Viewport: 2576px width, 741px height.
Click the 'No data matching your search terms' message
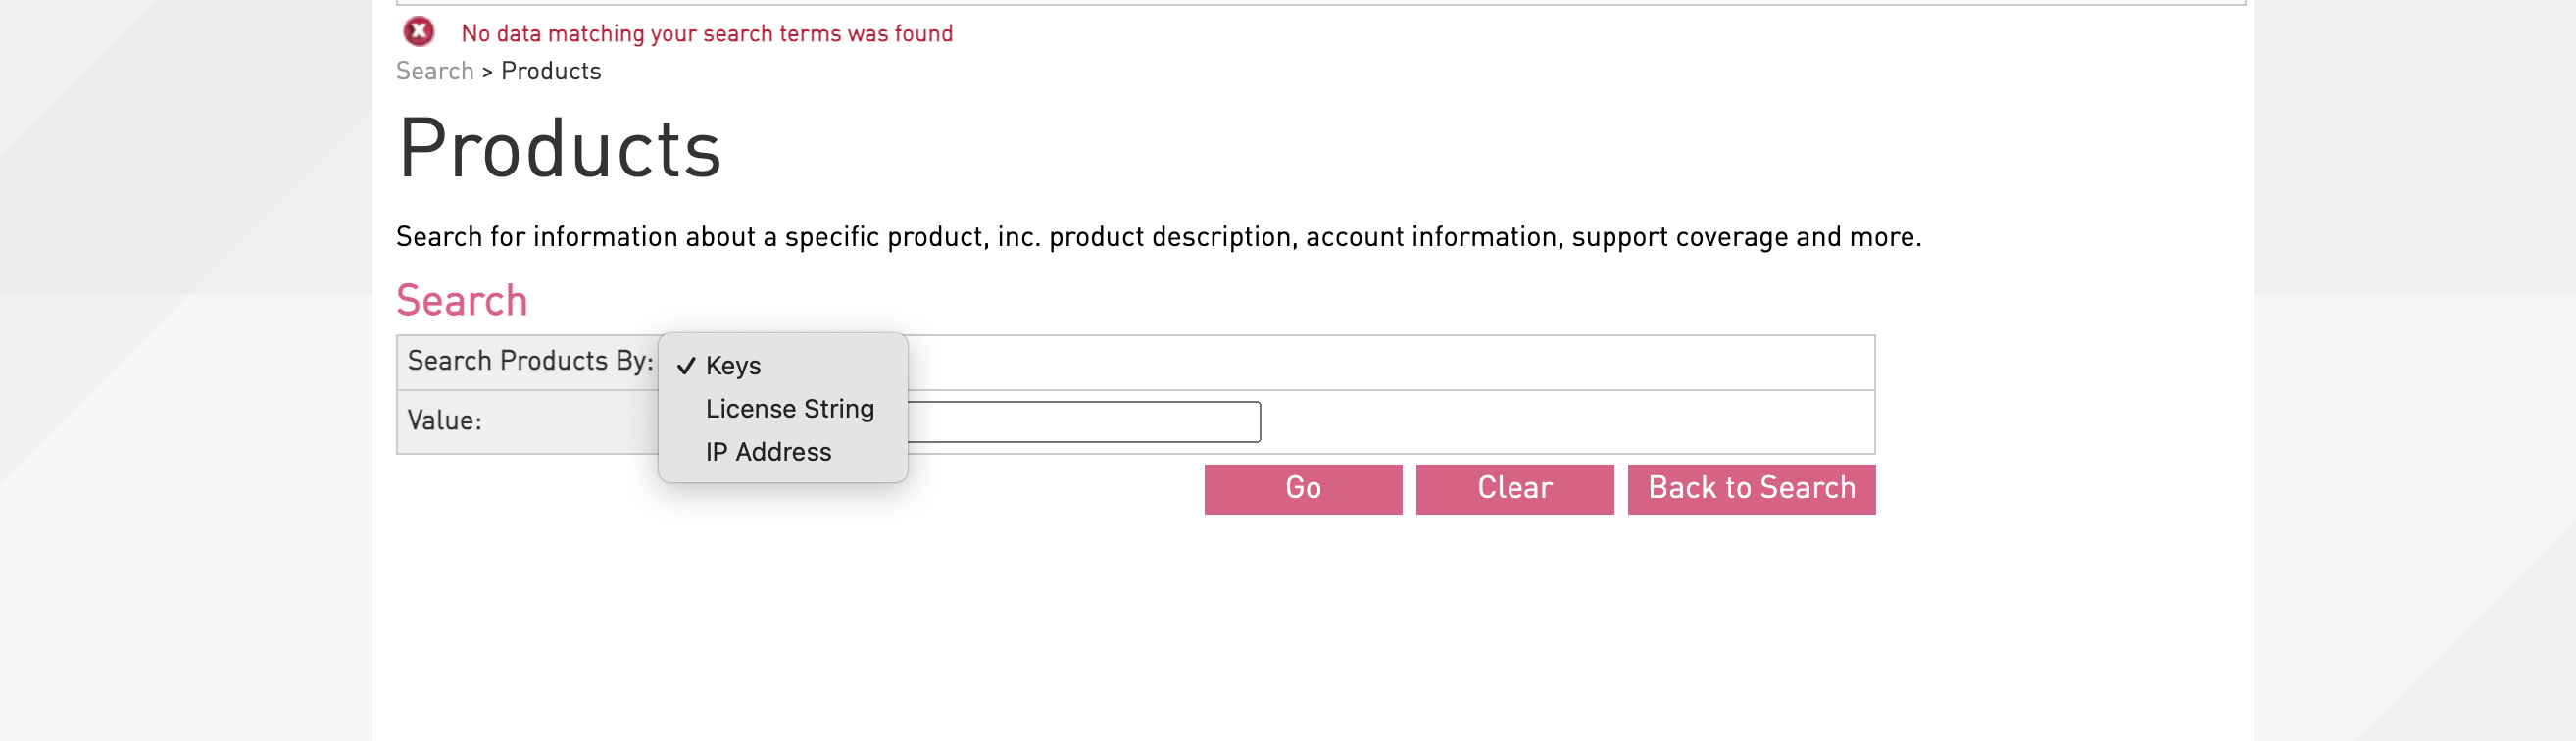click(x=706, y=33)
